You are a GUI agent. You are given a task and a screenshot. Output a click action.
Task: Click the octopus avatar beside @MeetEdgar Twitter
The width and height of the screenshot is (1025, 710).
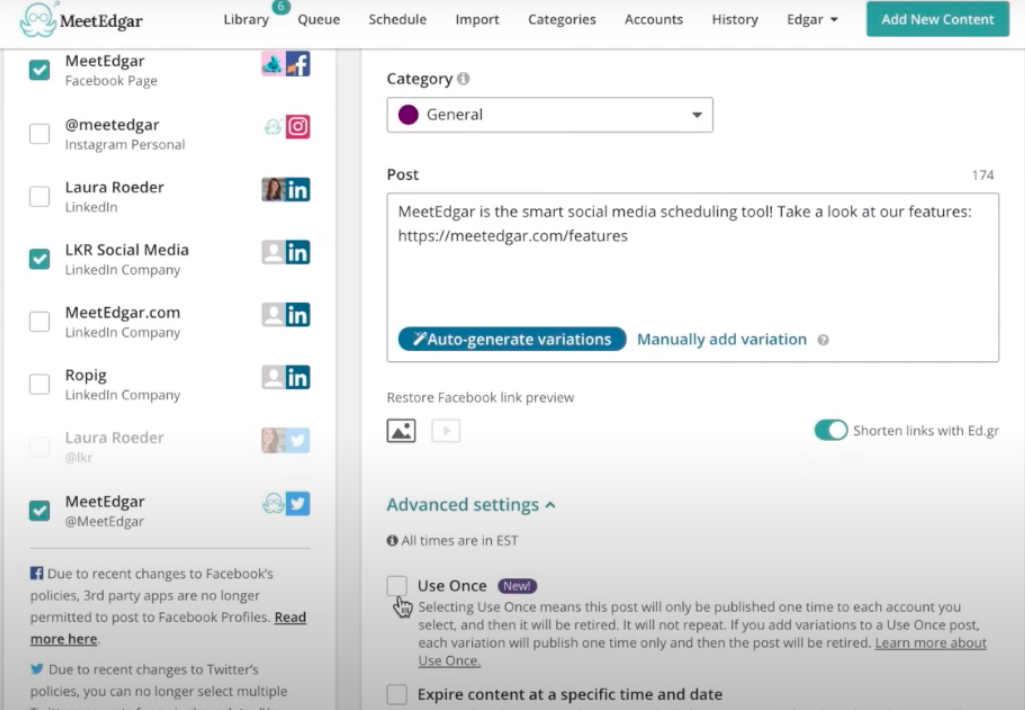tap(273, 503)
